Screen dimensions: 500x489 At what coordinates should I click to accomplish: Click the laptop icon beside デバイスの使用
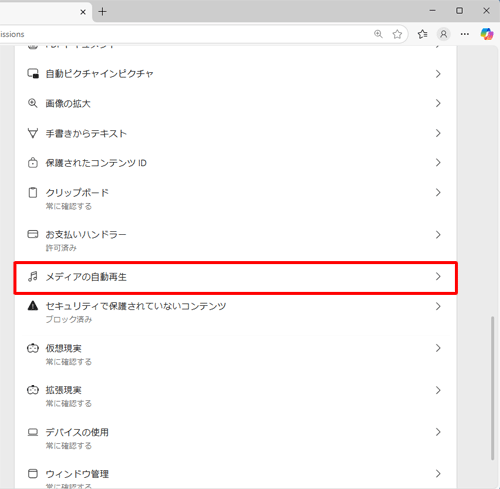coord(33,432)
